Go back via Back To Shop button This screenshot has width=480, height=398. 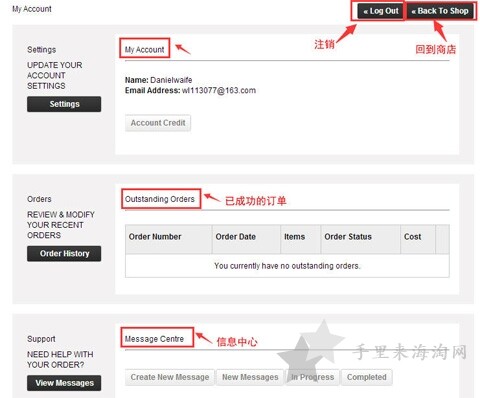point(440,11)
